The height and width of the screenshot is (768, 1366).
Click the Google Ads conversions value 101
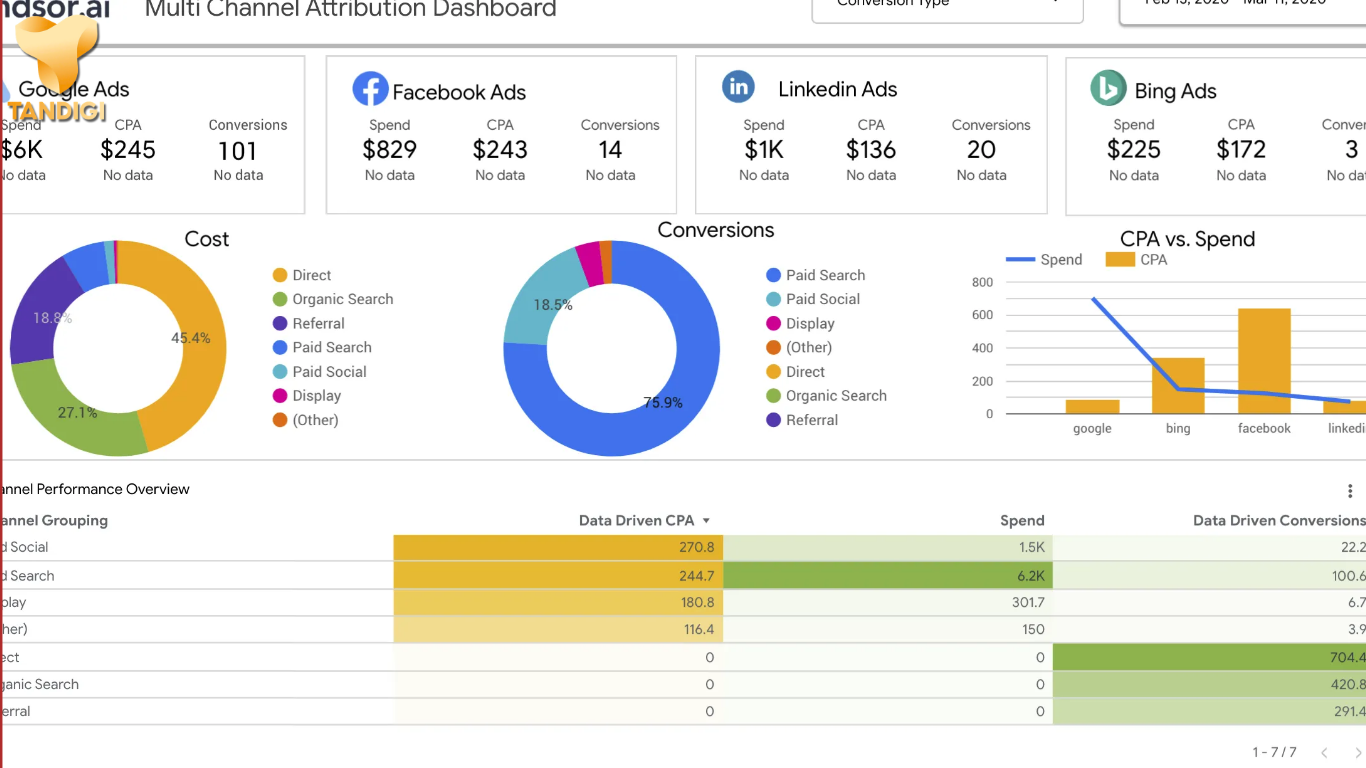[238, 151]
